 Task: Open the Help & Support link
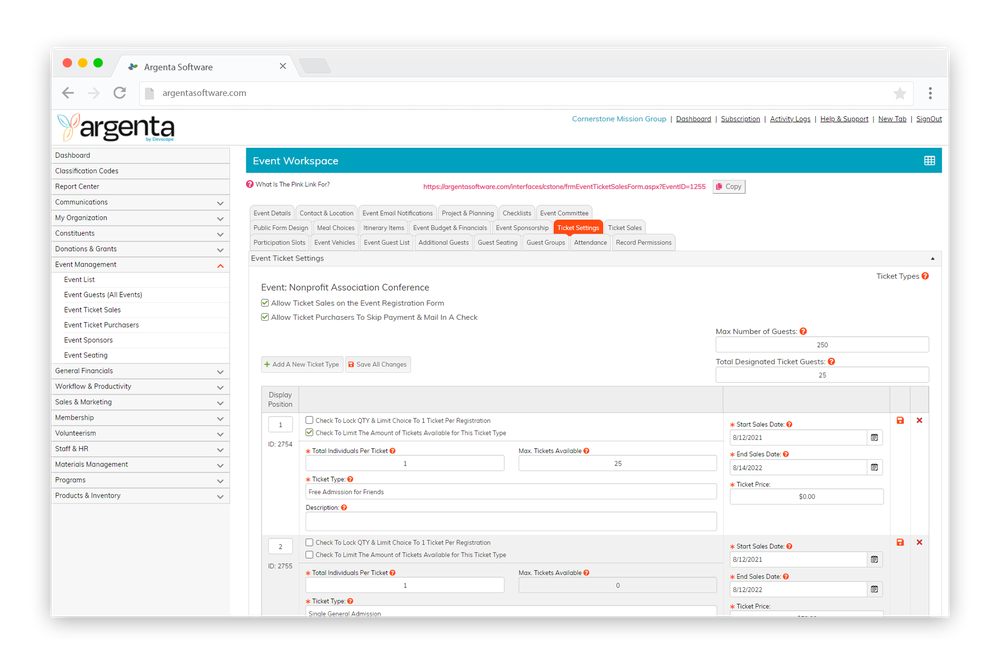pos(844,119)
